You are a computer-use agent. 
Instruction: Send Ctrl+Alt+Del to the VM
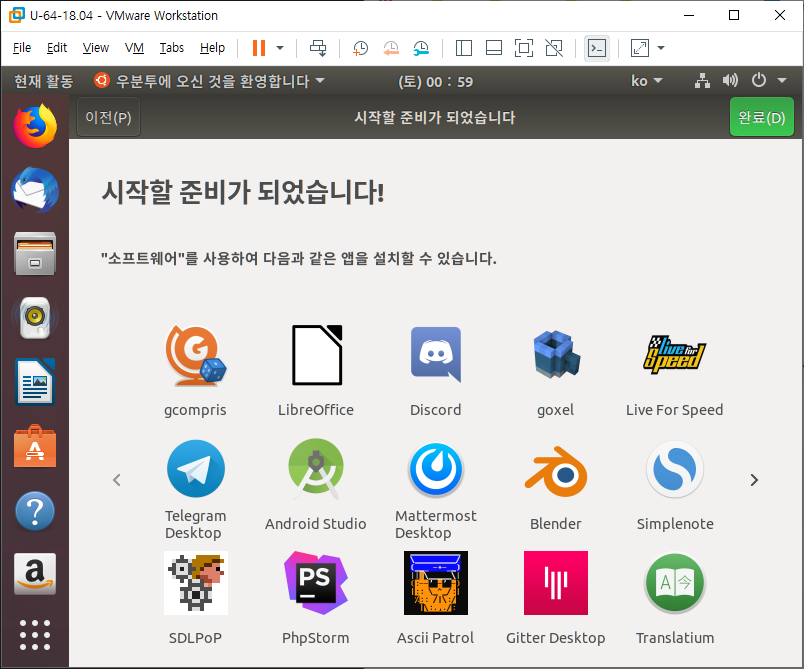tap(318, 48)
